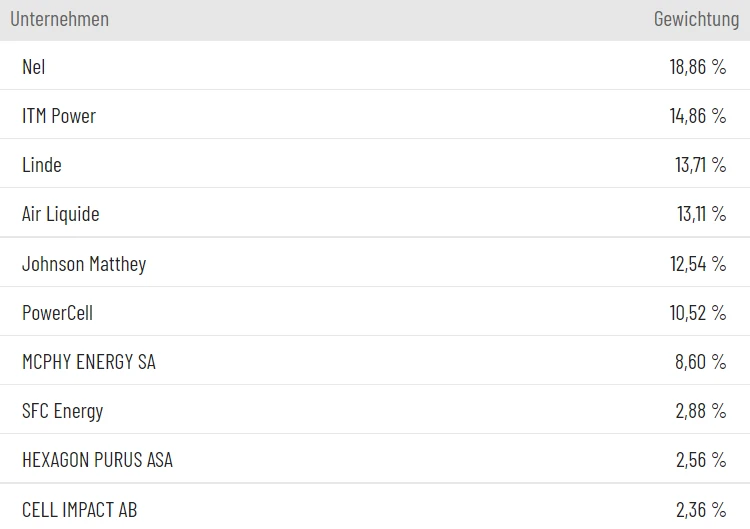This screenshot has width=750, height=529.
Task: Click the 18,86 % weighting value
Action: point(698,67)
